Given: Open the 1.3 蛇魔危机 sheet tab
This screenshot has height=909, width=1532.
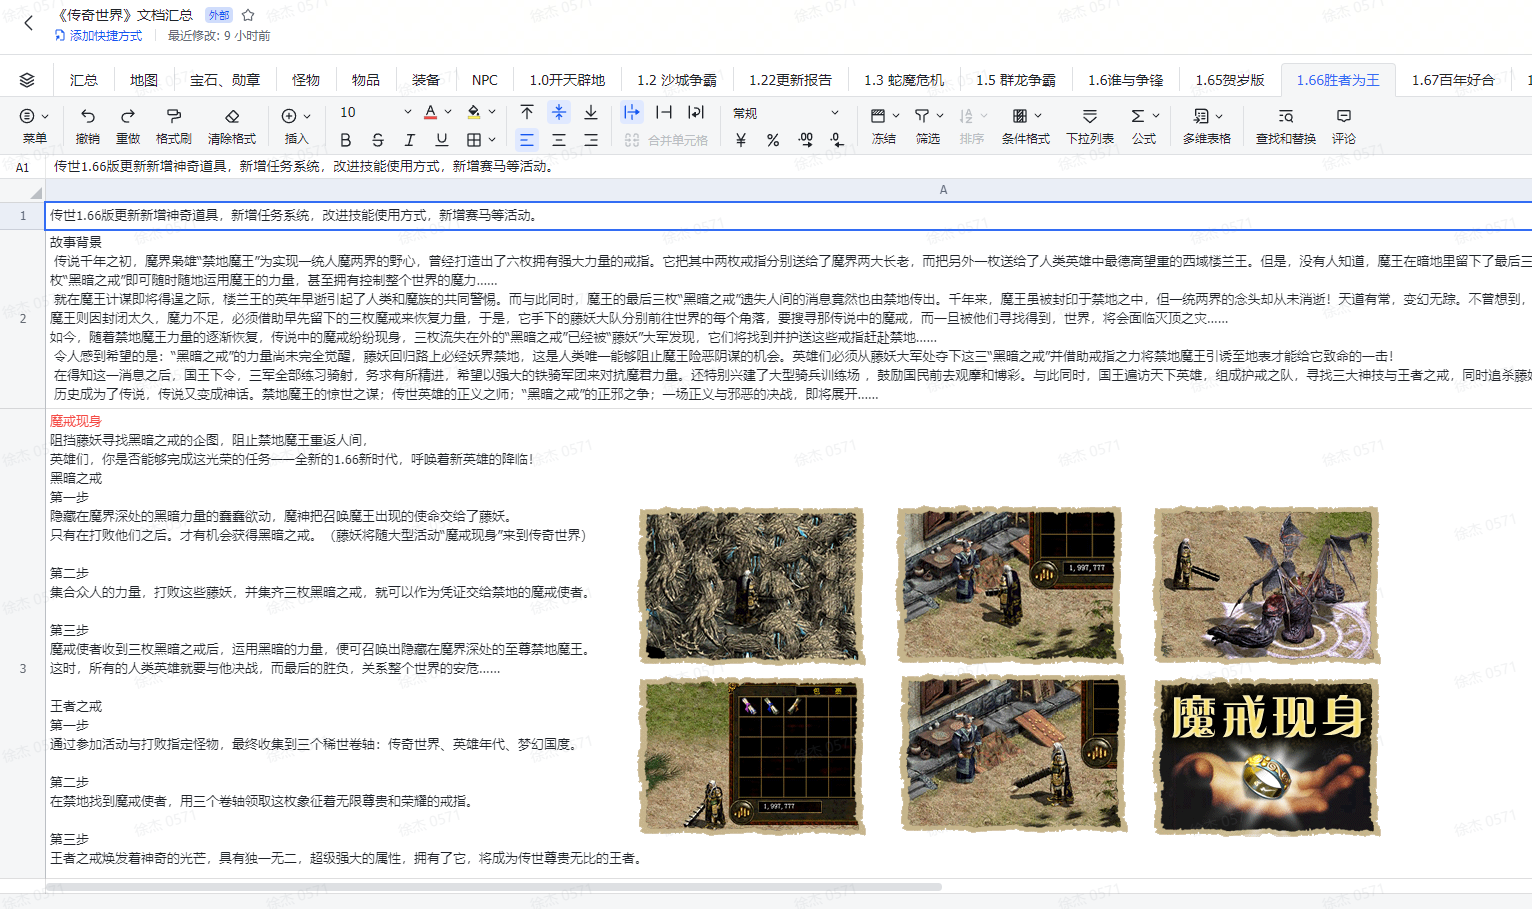Looking at the screenshot, I should click(904, 80).
